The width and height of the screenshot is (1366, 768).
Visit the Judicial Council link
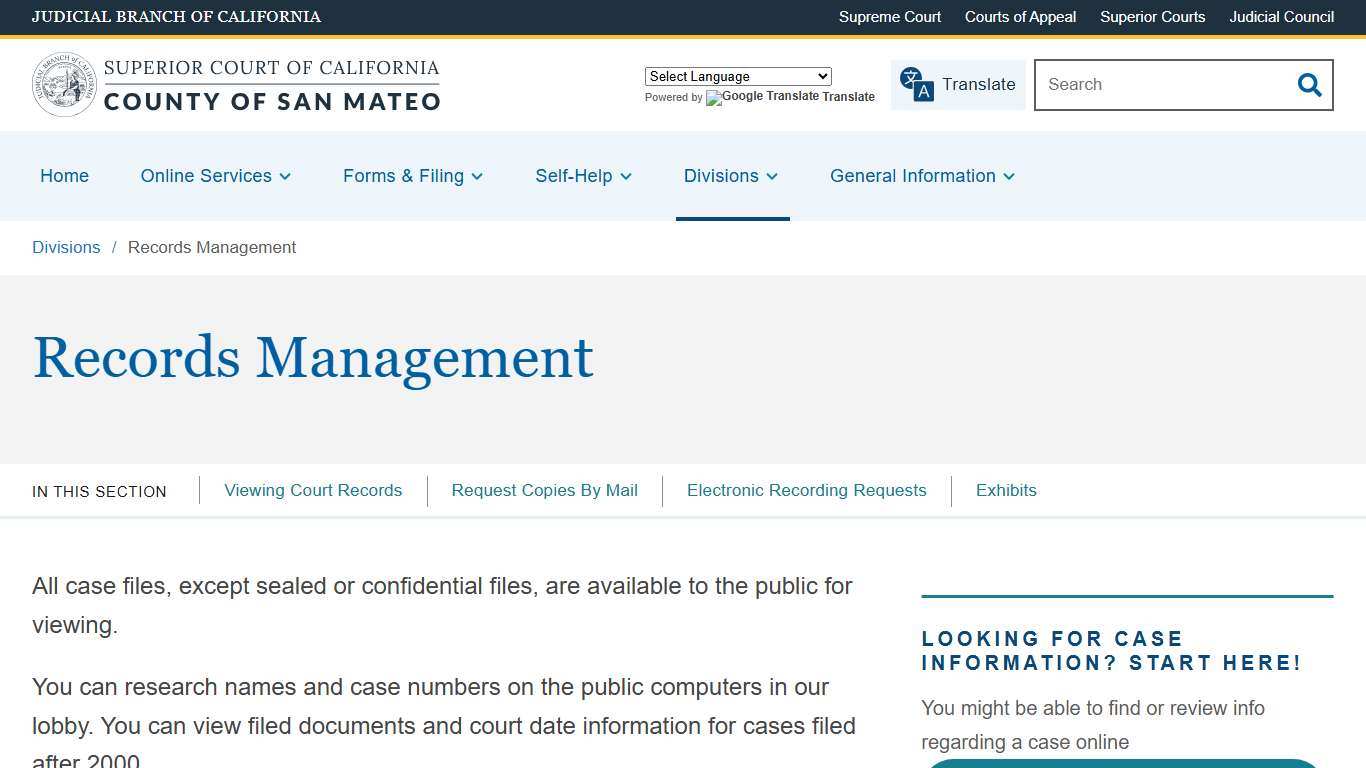point(1281,17)
